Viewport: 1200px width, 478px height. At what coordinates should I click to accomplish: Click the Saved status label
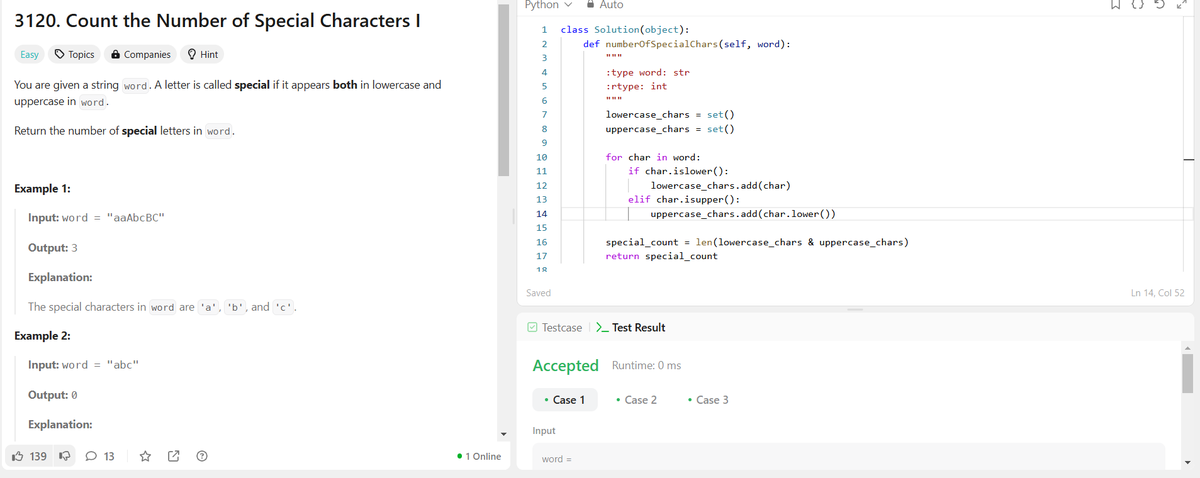pyautogui.click(x=538, y=293)
